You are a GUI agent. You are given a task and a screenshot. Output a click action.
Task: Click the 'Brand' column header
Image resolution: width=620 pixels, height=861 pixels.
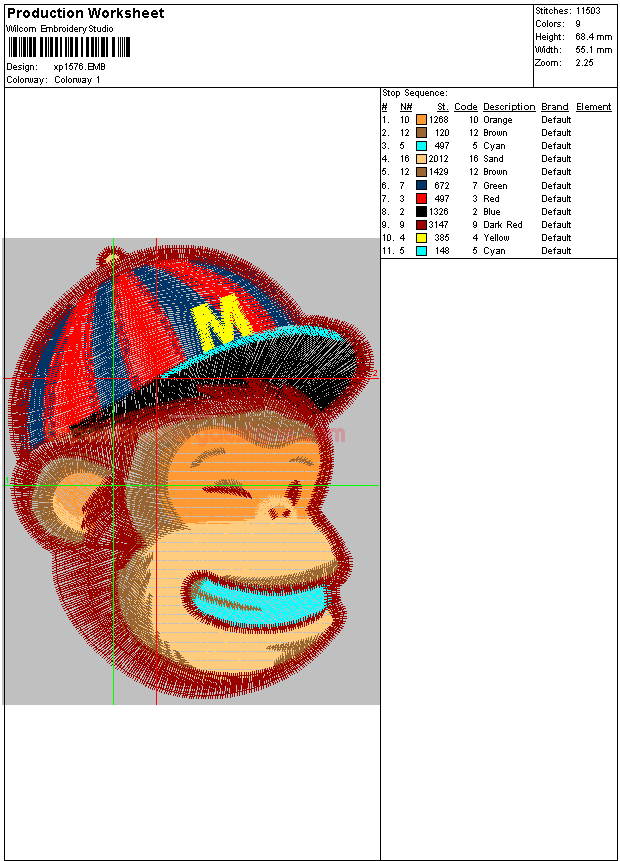[x=555, y=107]
